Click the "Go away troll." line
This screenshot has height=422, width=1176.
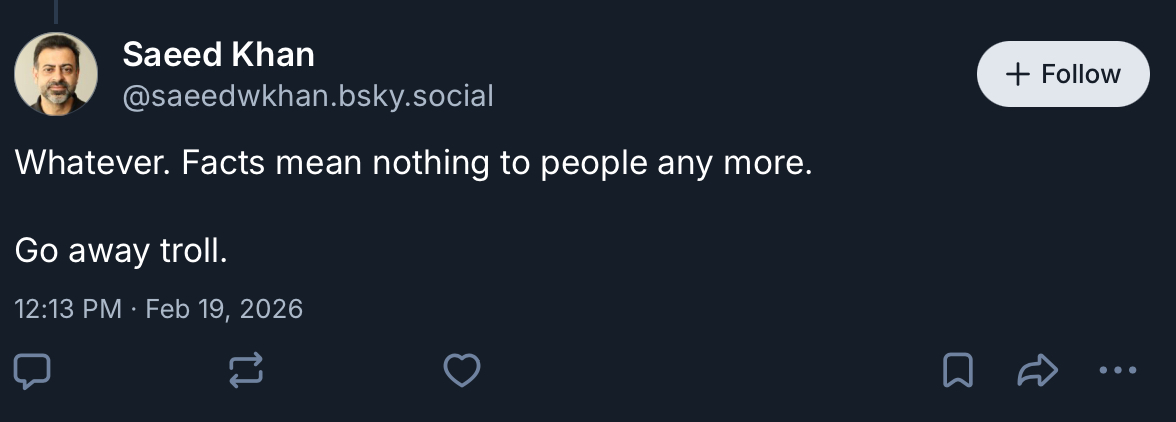pos(121,251)
